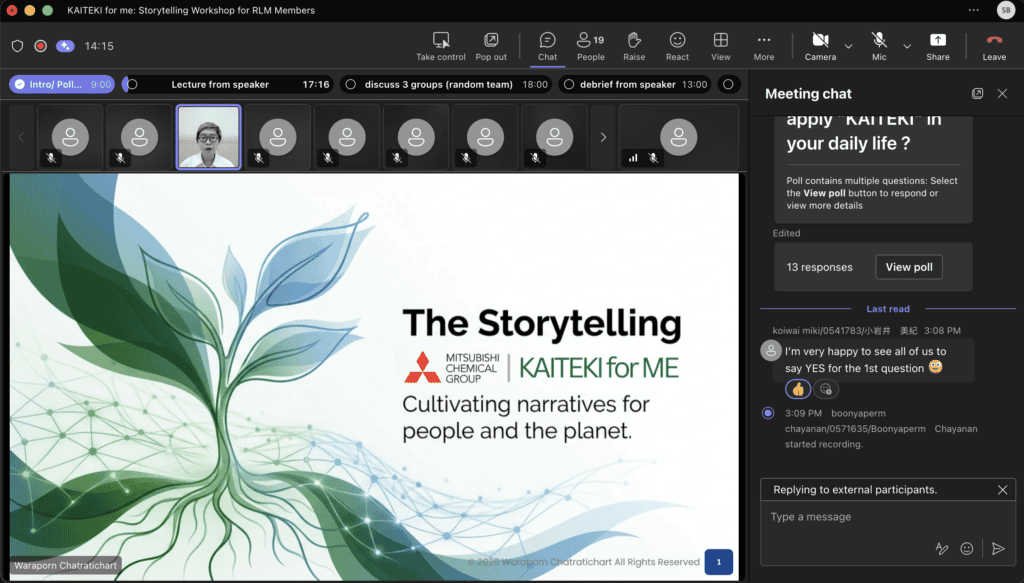Send the chat message

997,548
